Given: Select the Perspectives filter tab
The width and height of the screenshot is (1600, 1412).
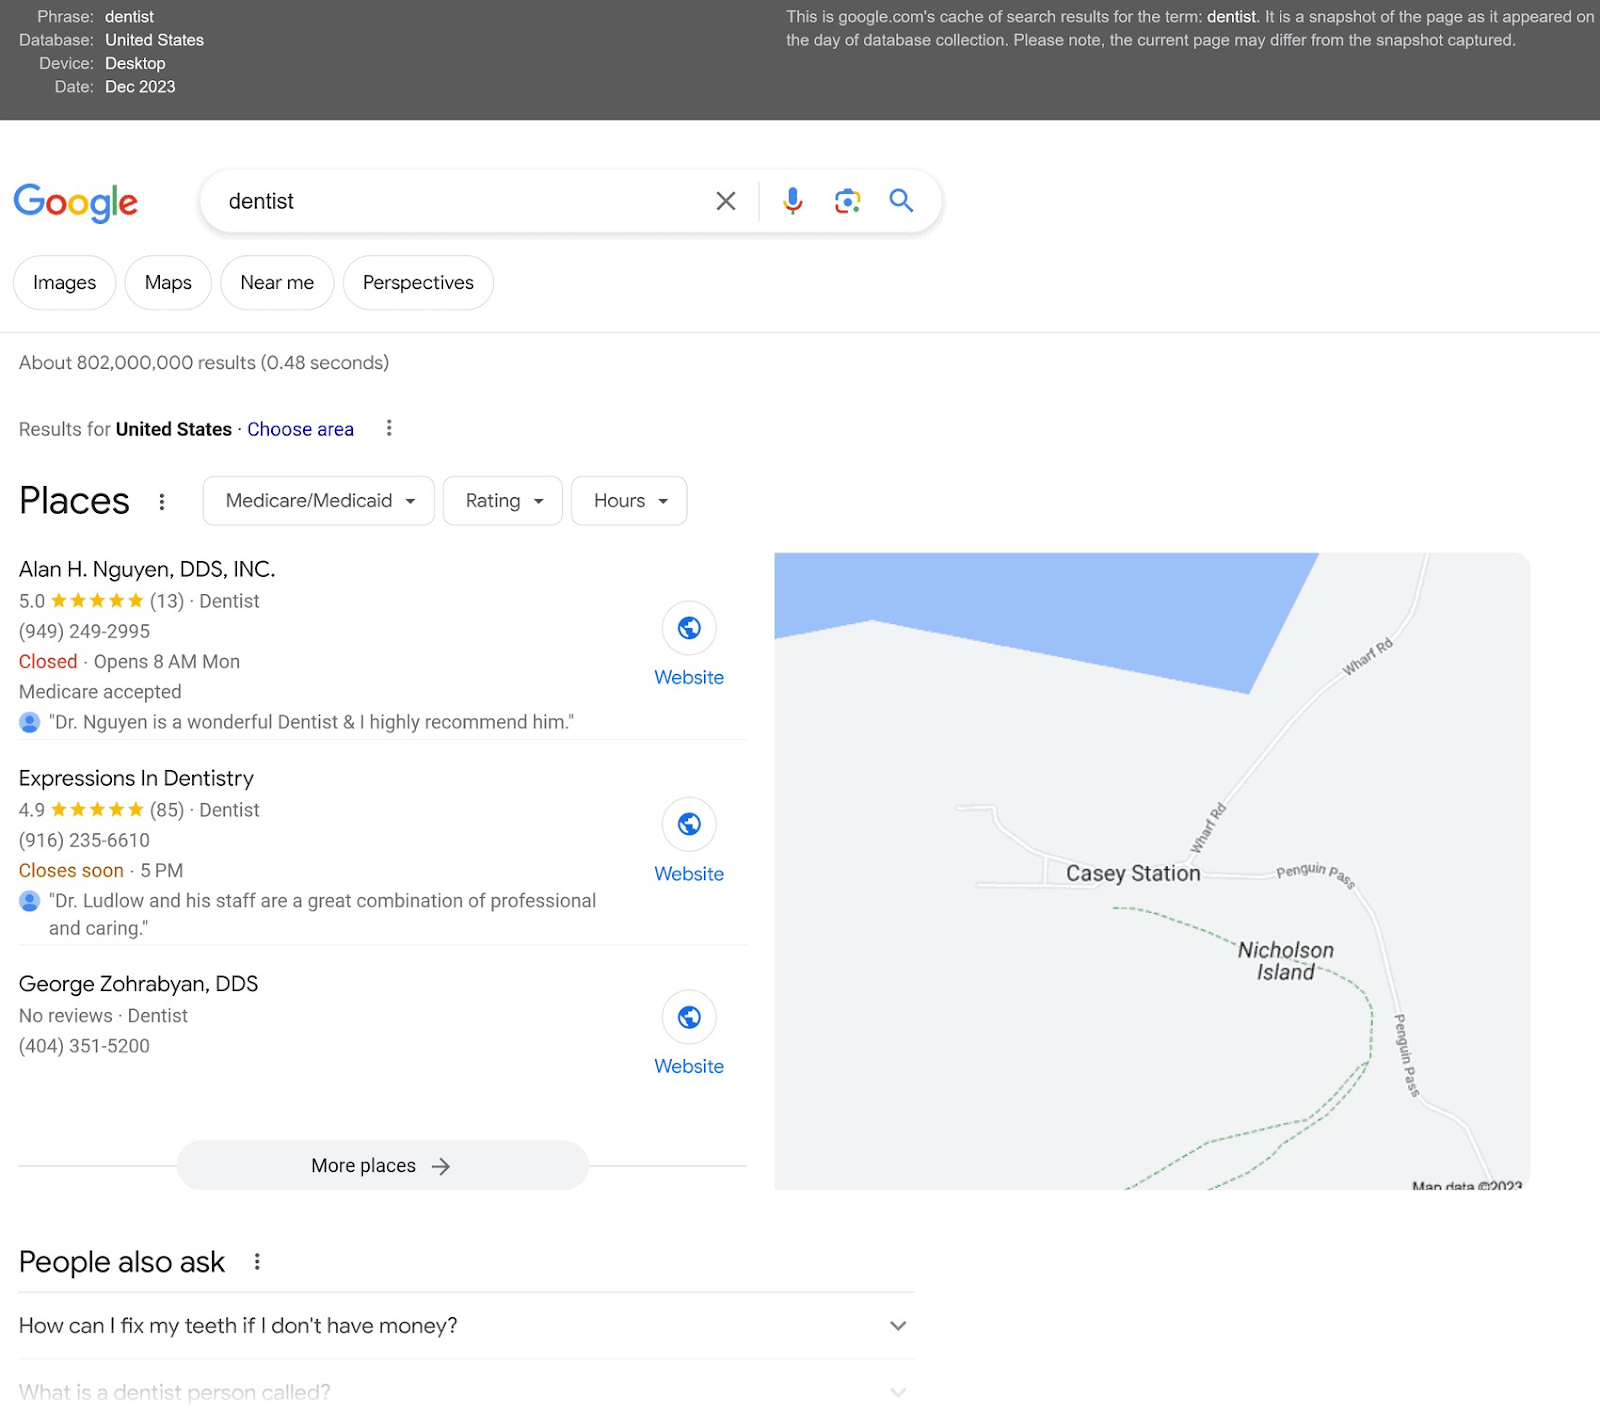Looking at the screenshot, I should pyautogui.click(x=418, y=282).
